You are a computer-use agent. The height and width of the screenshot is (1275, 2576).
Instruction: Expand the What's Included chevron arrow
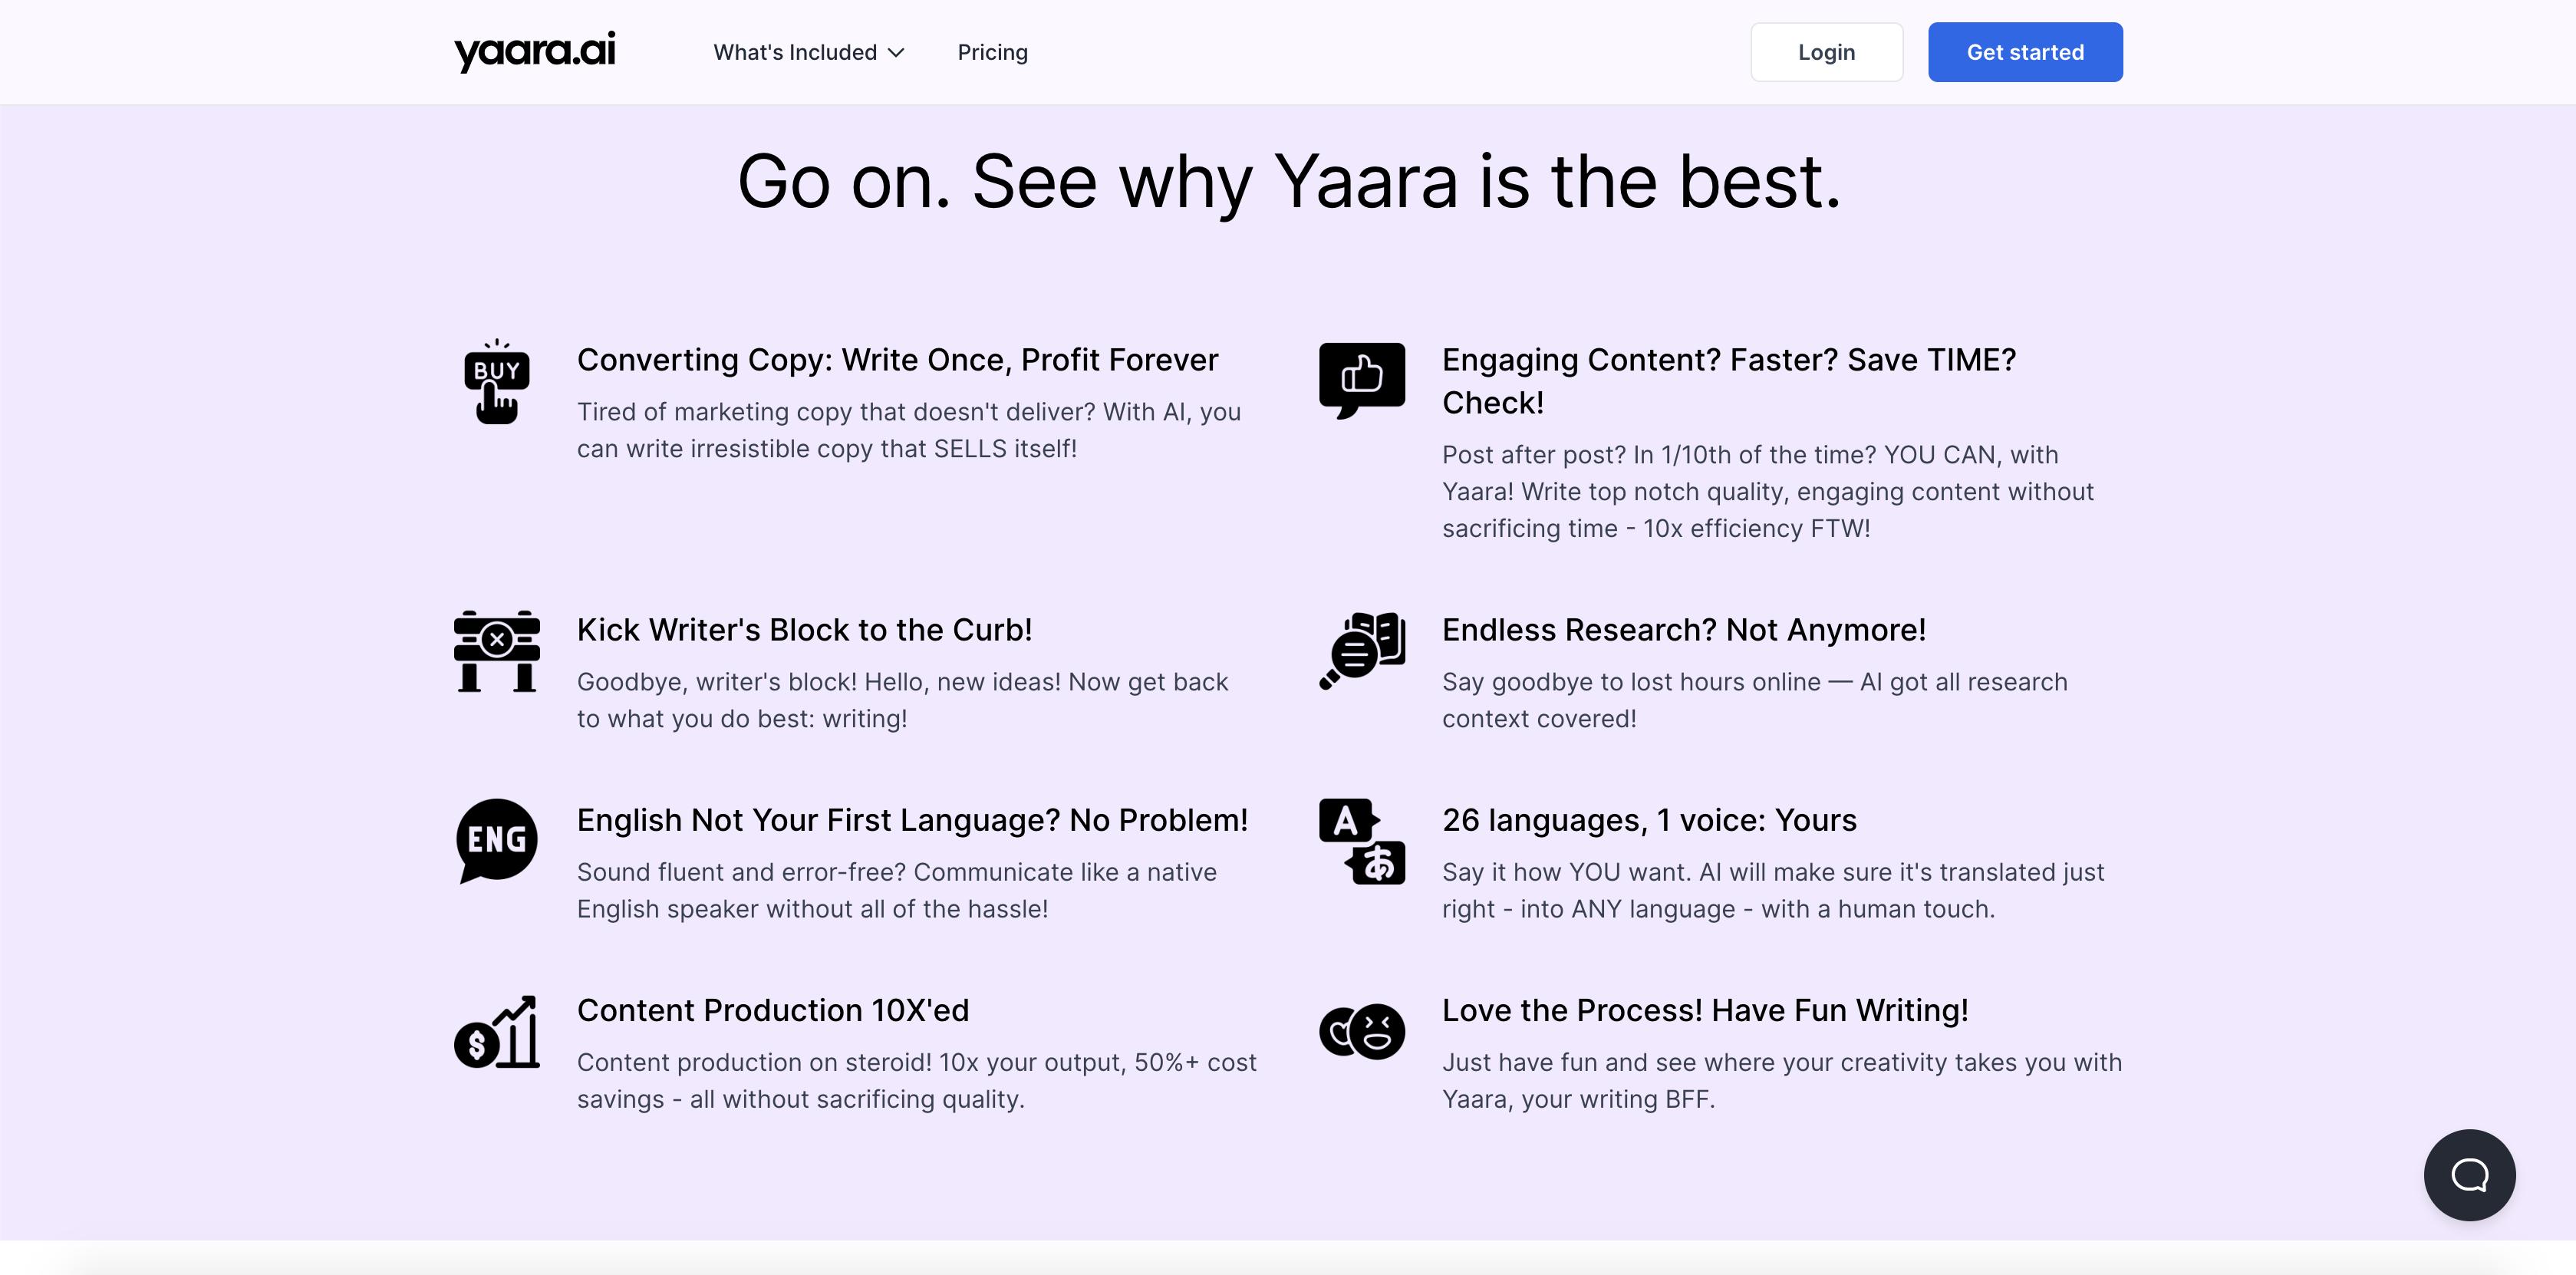[x=896, y=53]
